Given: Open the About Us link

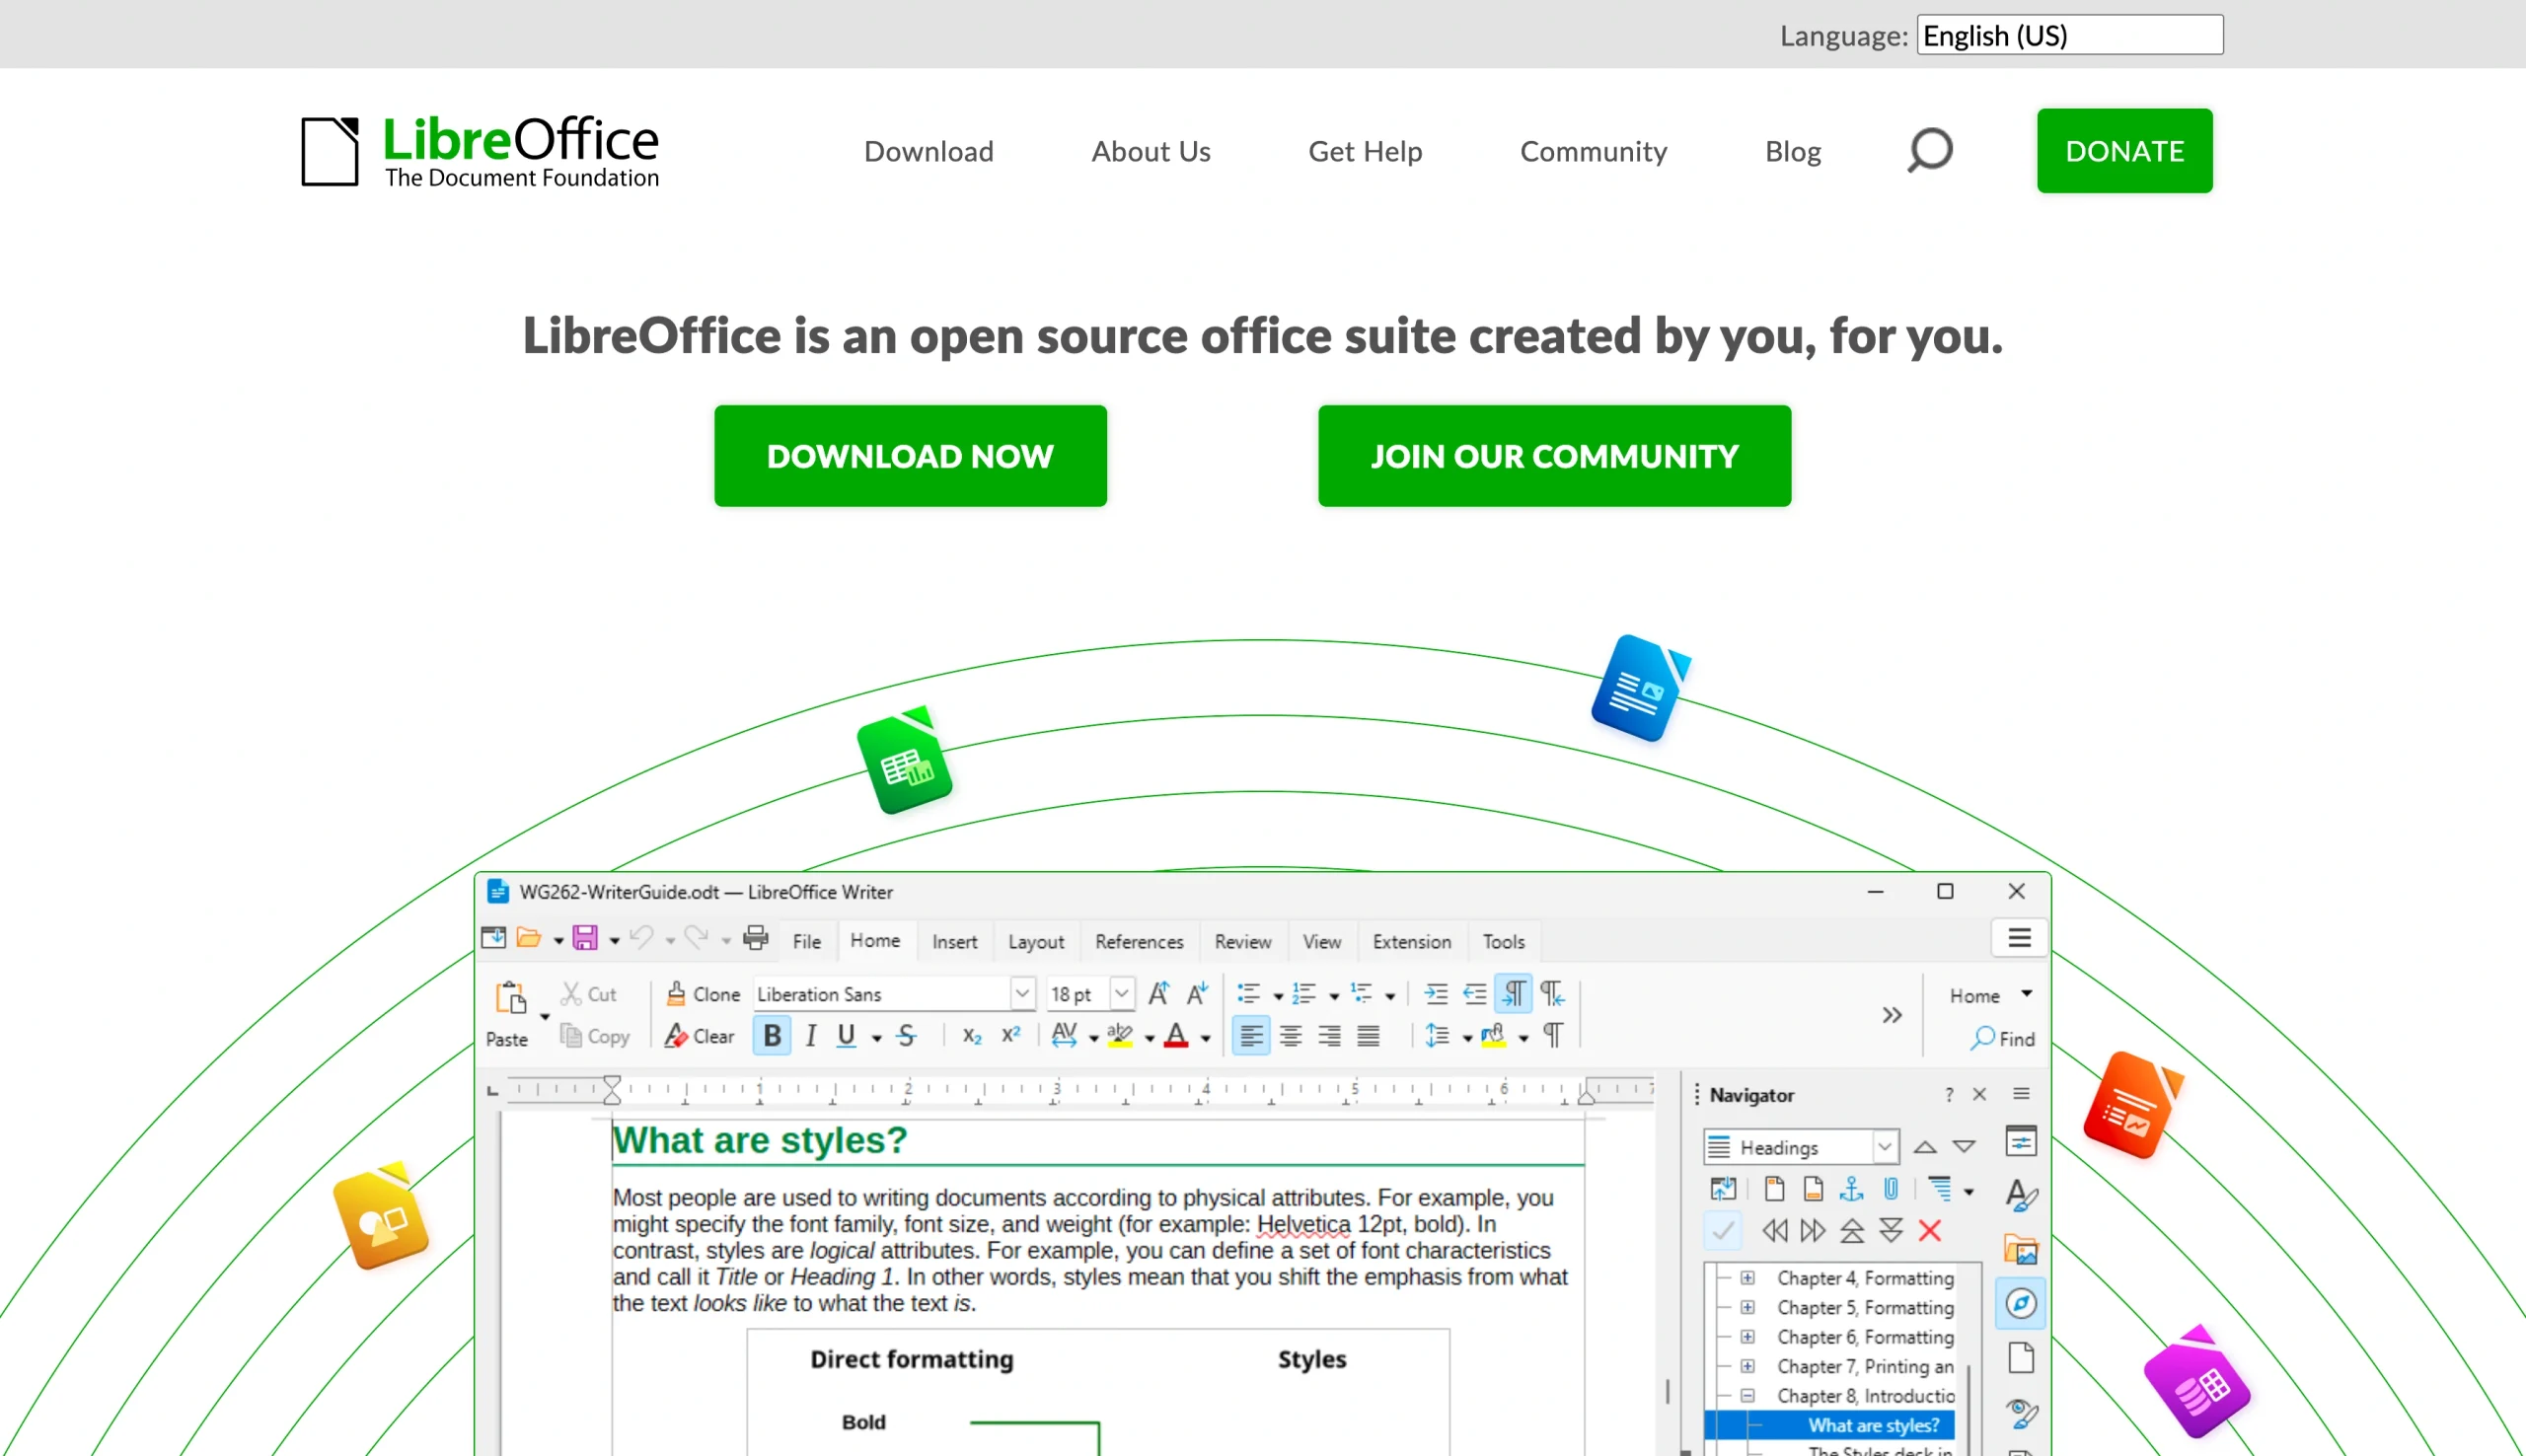Looking at the screenshot, I should [1150, 151].
